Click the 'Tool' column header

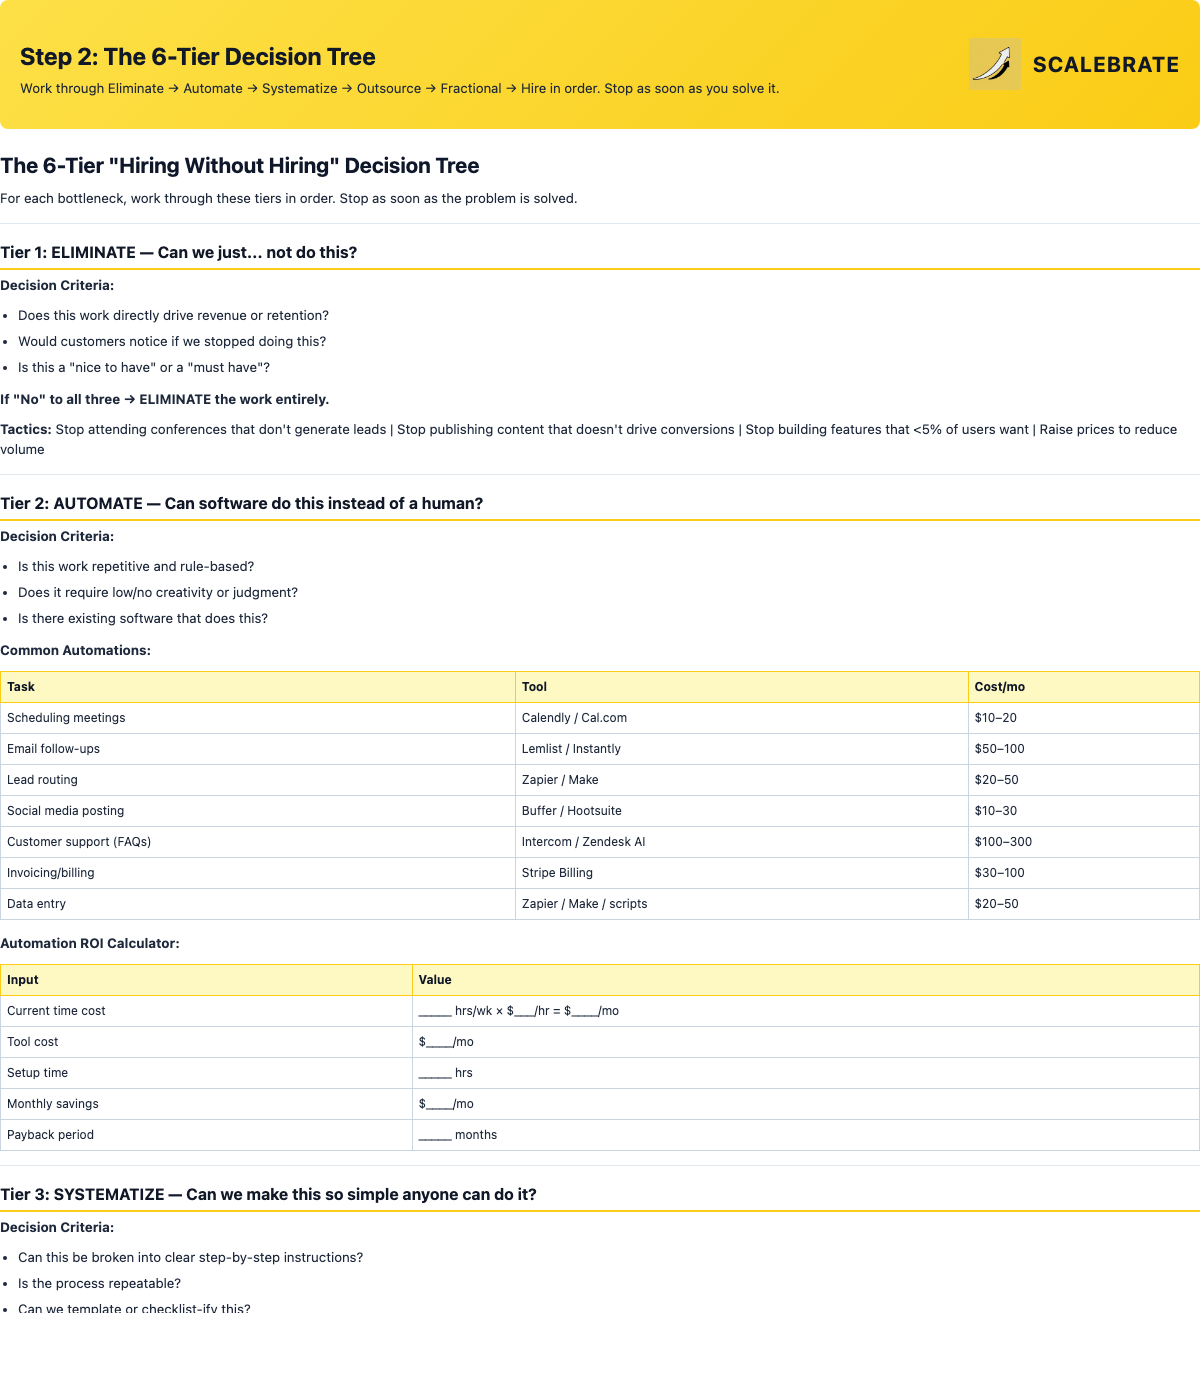(741, 687)
